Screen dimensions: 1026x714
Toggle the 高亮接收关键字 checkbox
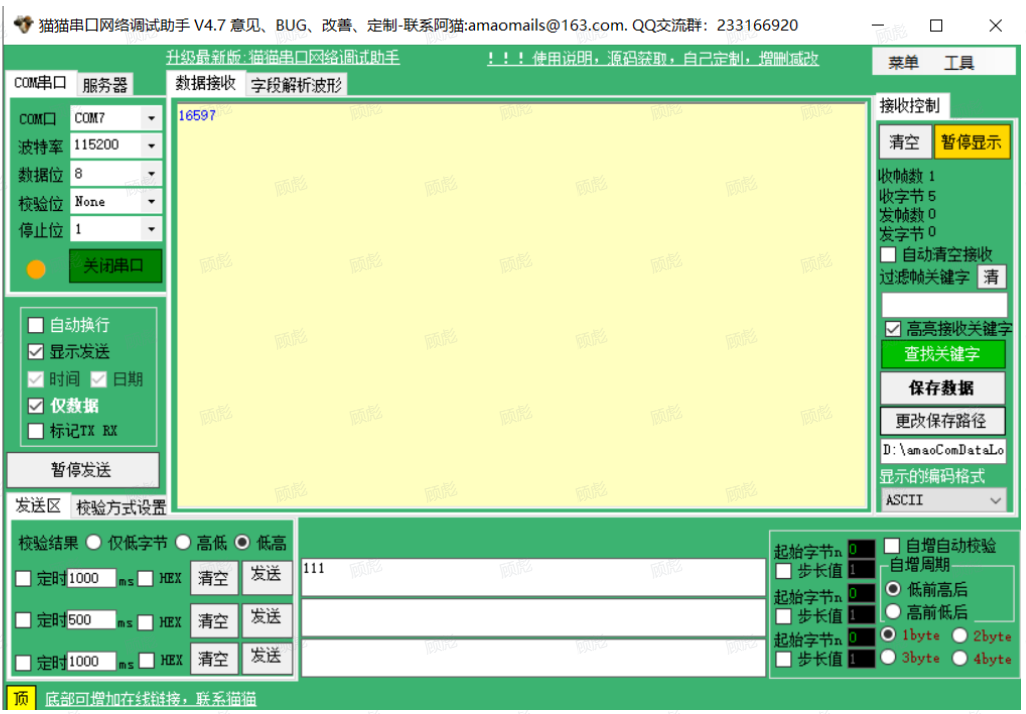click(x=893, y=329)
